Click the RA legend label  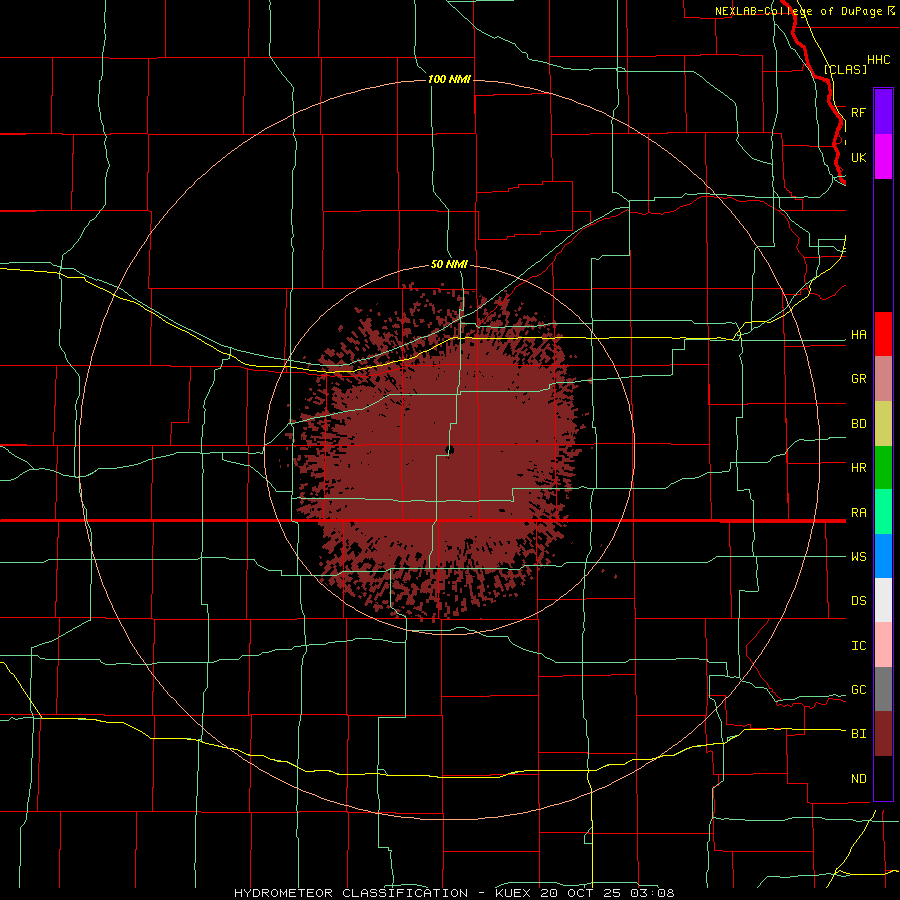(858, 513)
